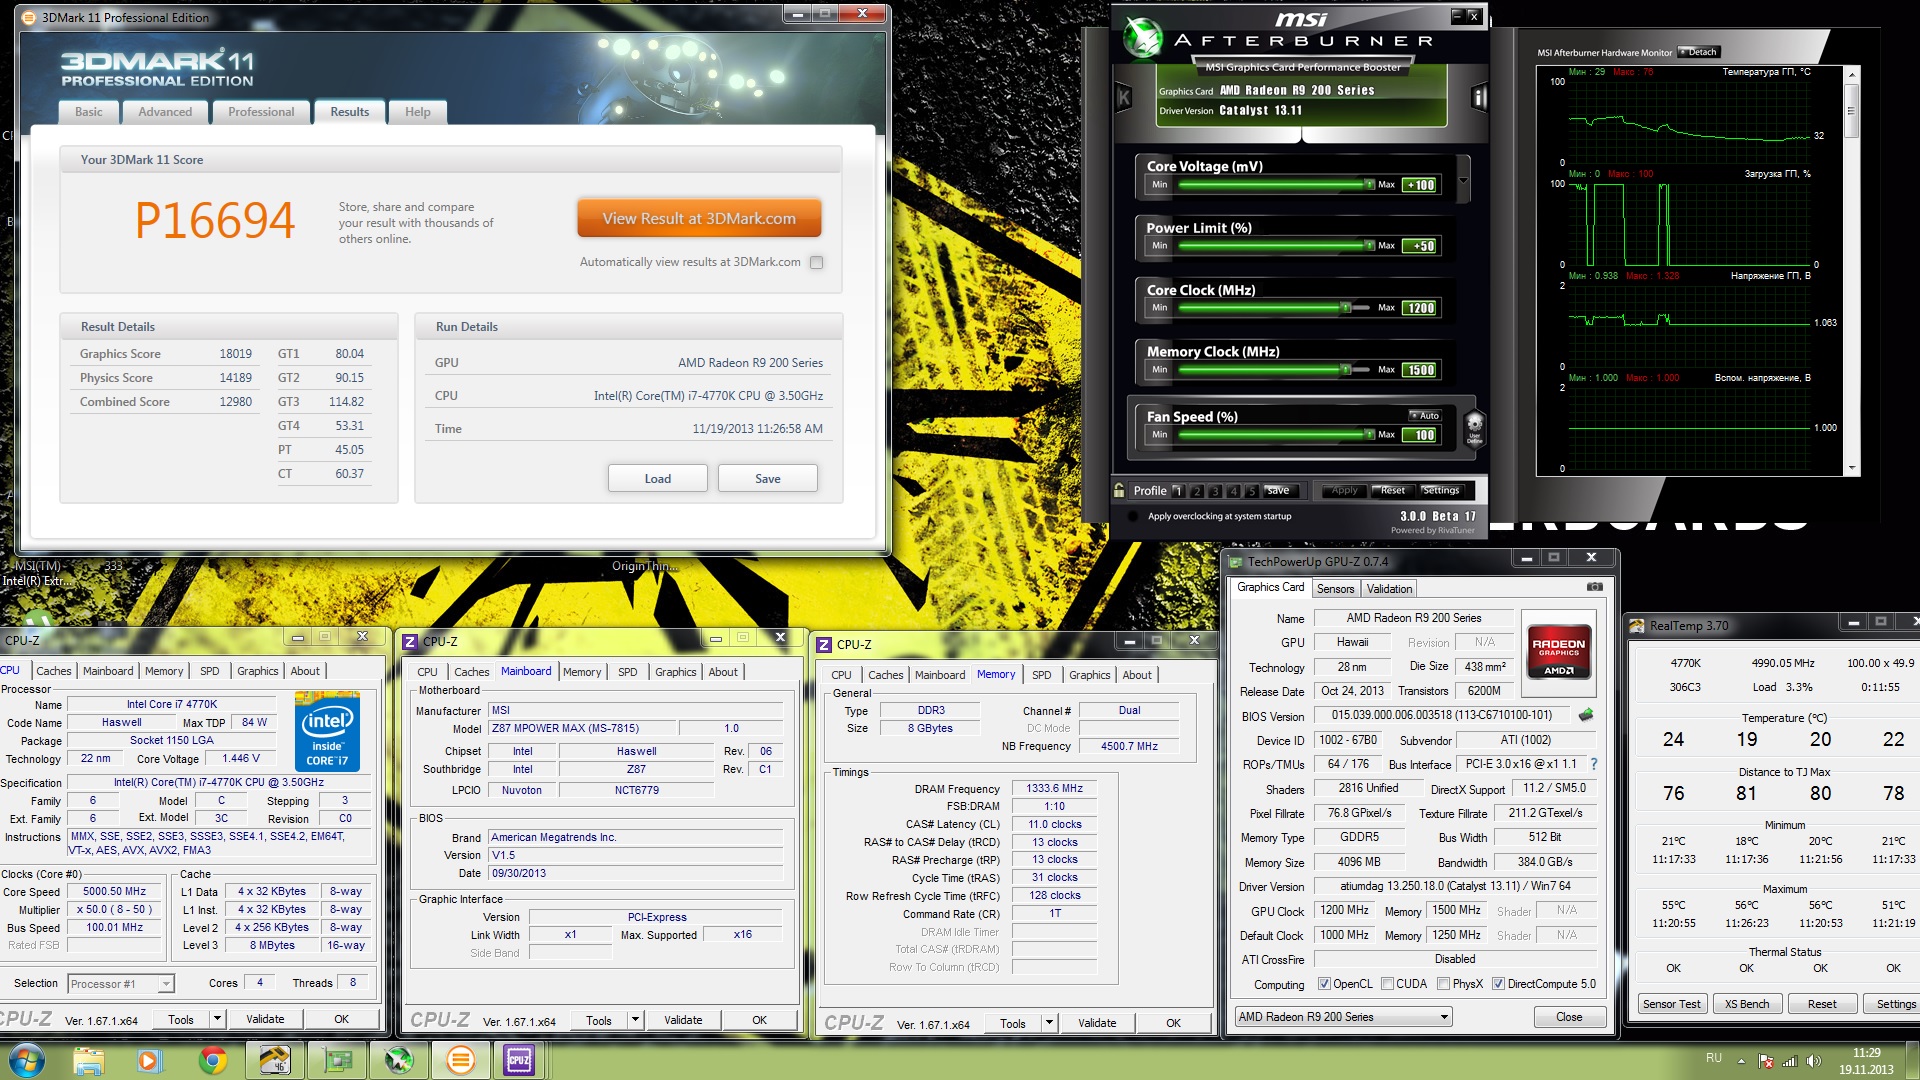Click the GPU-Z Close button
The height and width of the screenshot is (1080, 1920).
tap(1569, 1017)
